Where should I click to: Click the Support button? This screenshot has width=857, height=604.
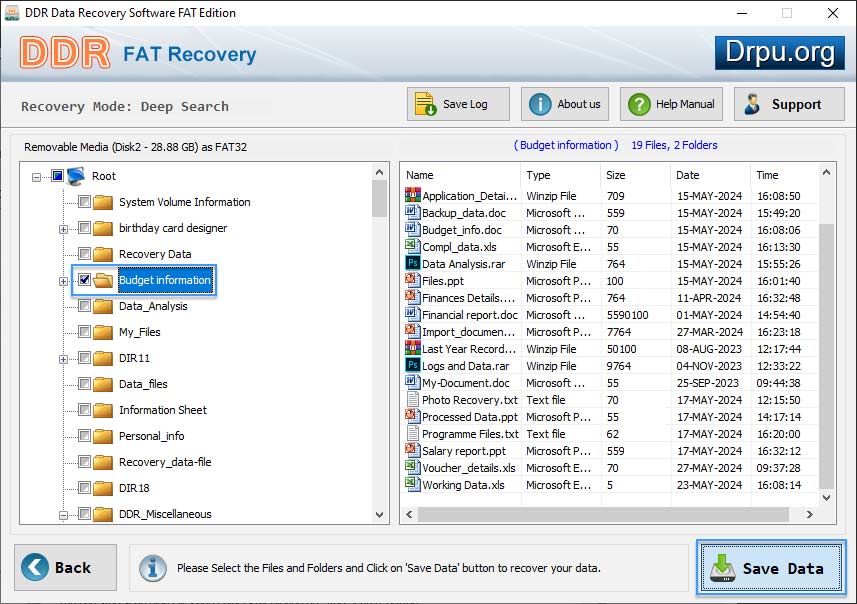tap(789, 104)
